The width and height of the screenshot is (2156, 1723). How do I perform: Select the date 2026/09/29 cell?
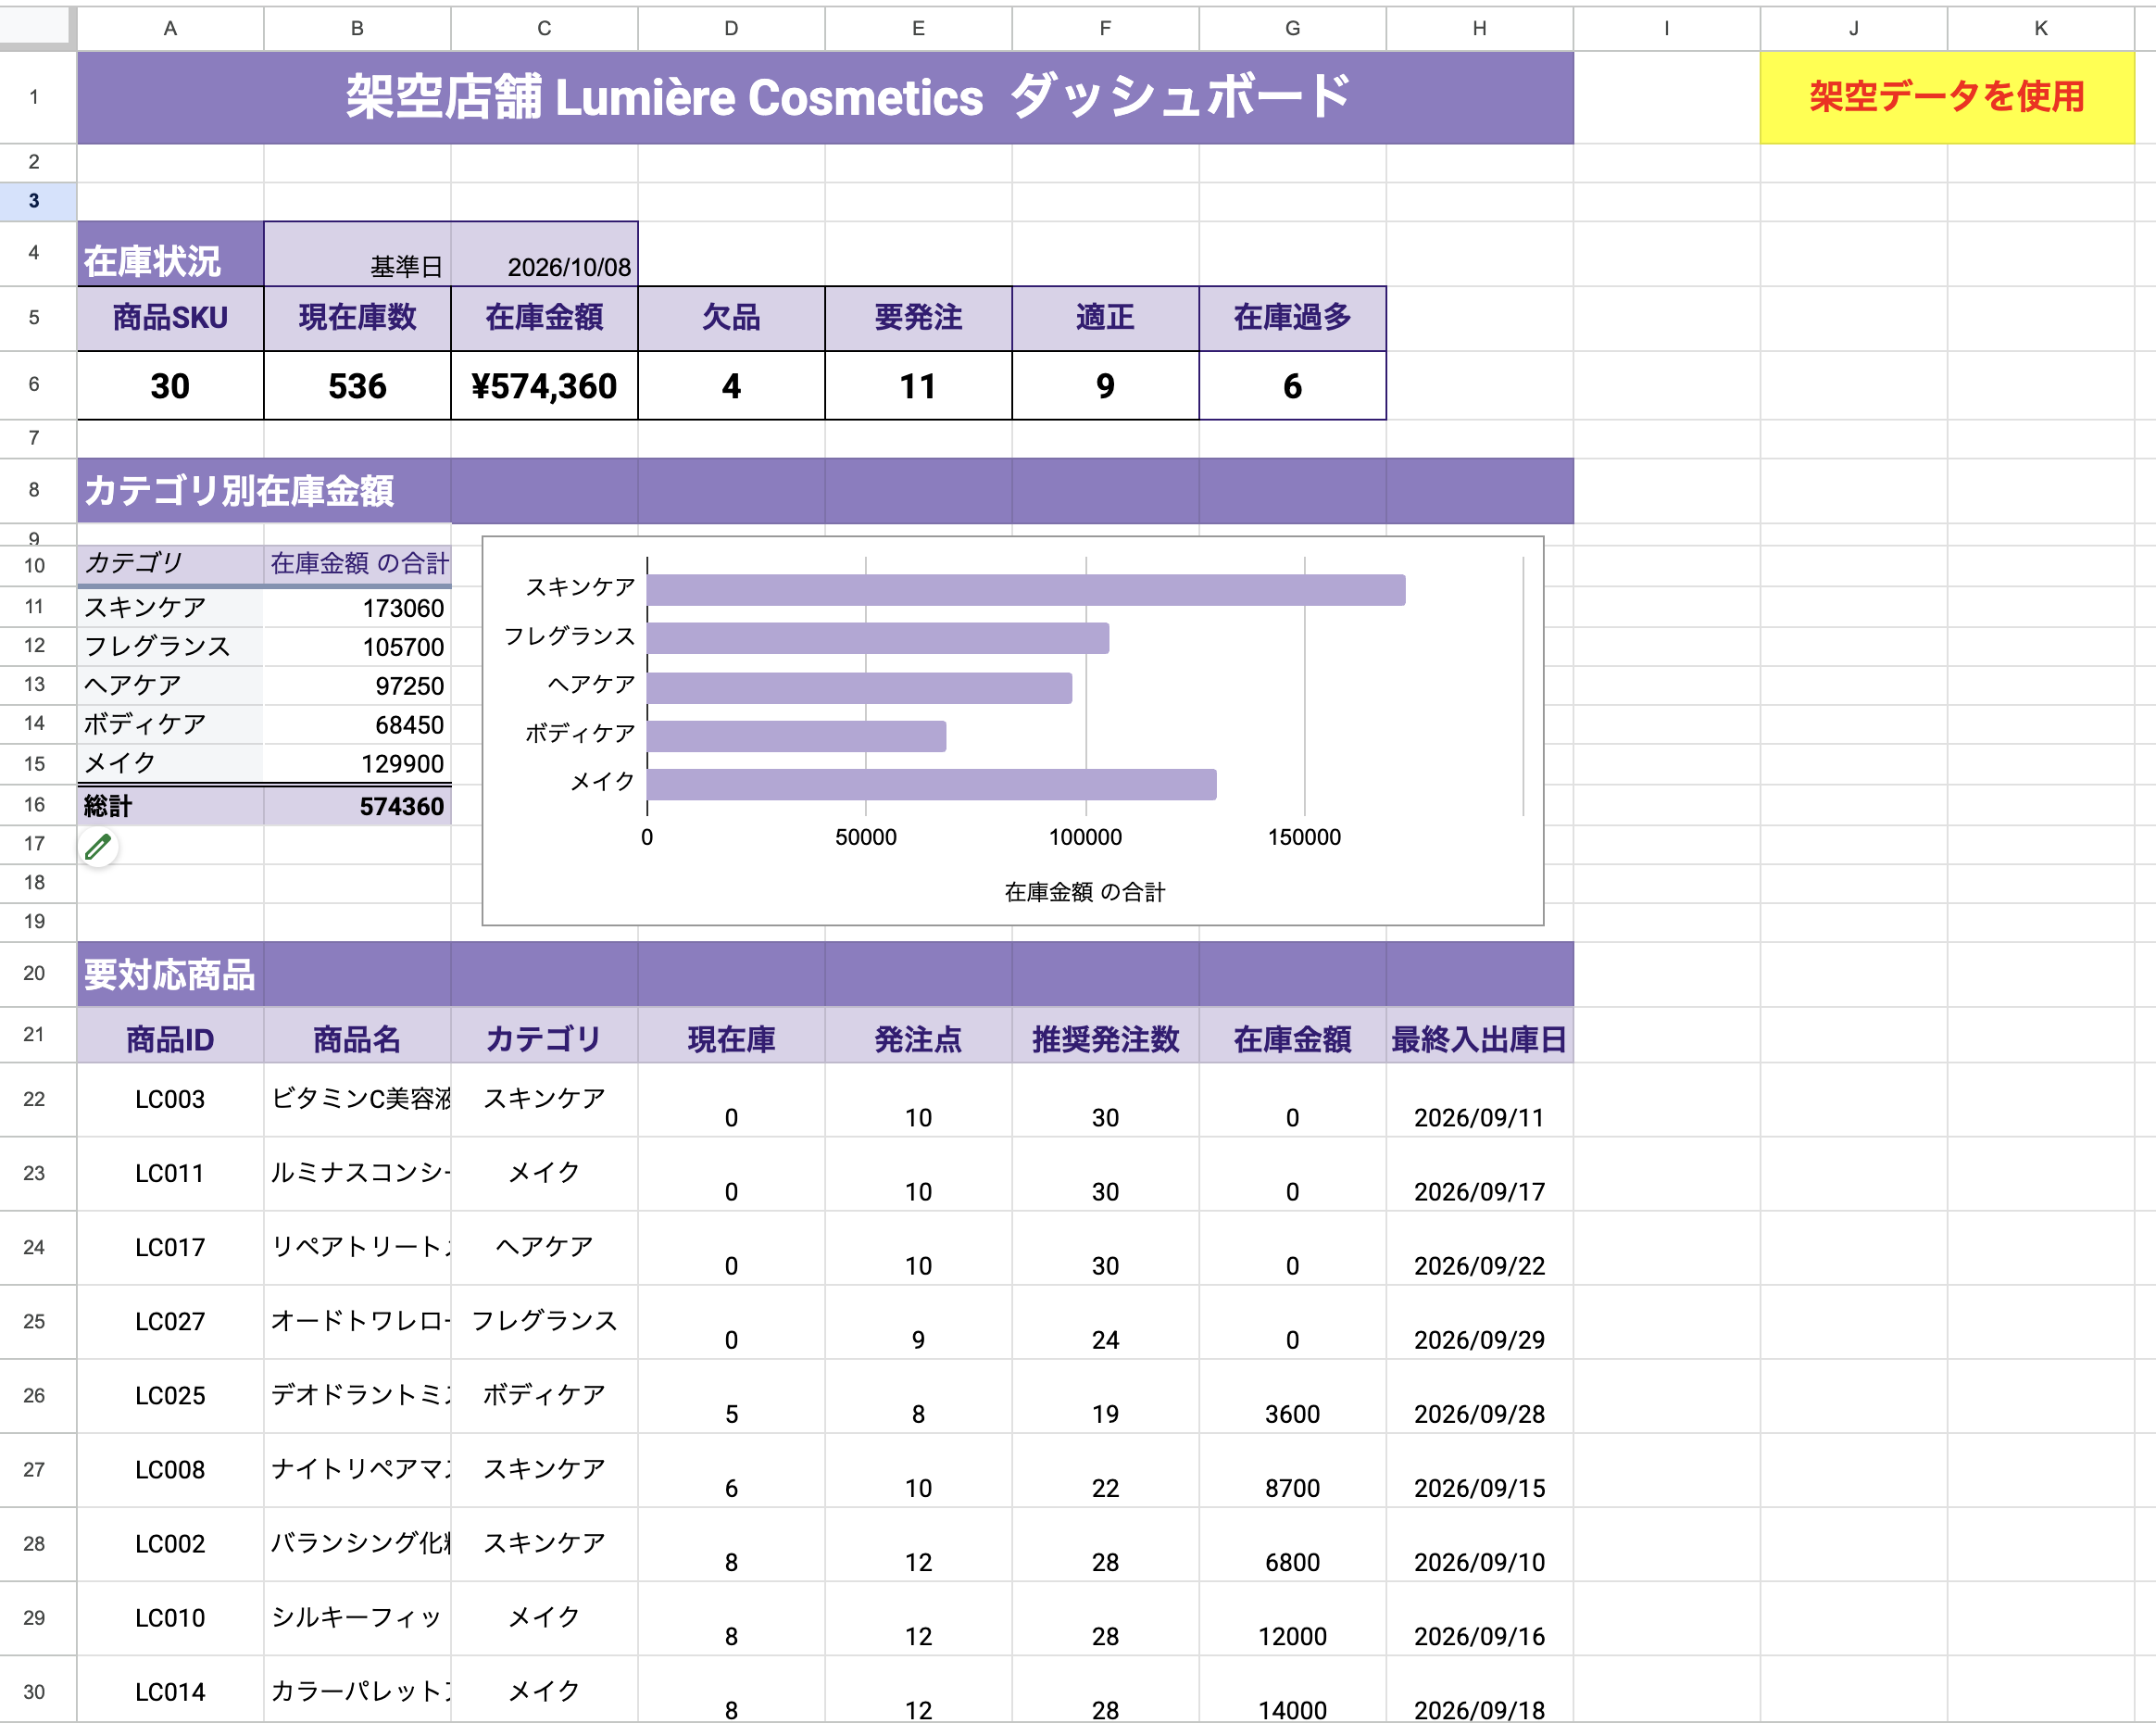point(1479,1321)
